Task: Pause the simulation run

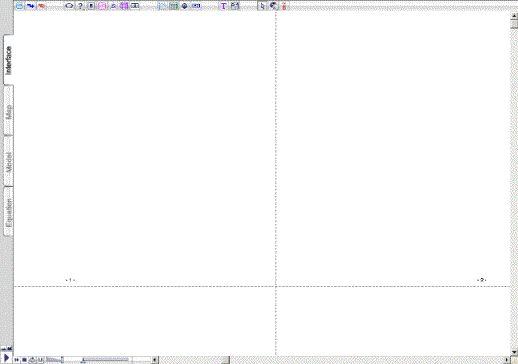Action: (x=17, y=360)
